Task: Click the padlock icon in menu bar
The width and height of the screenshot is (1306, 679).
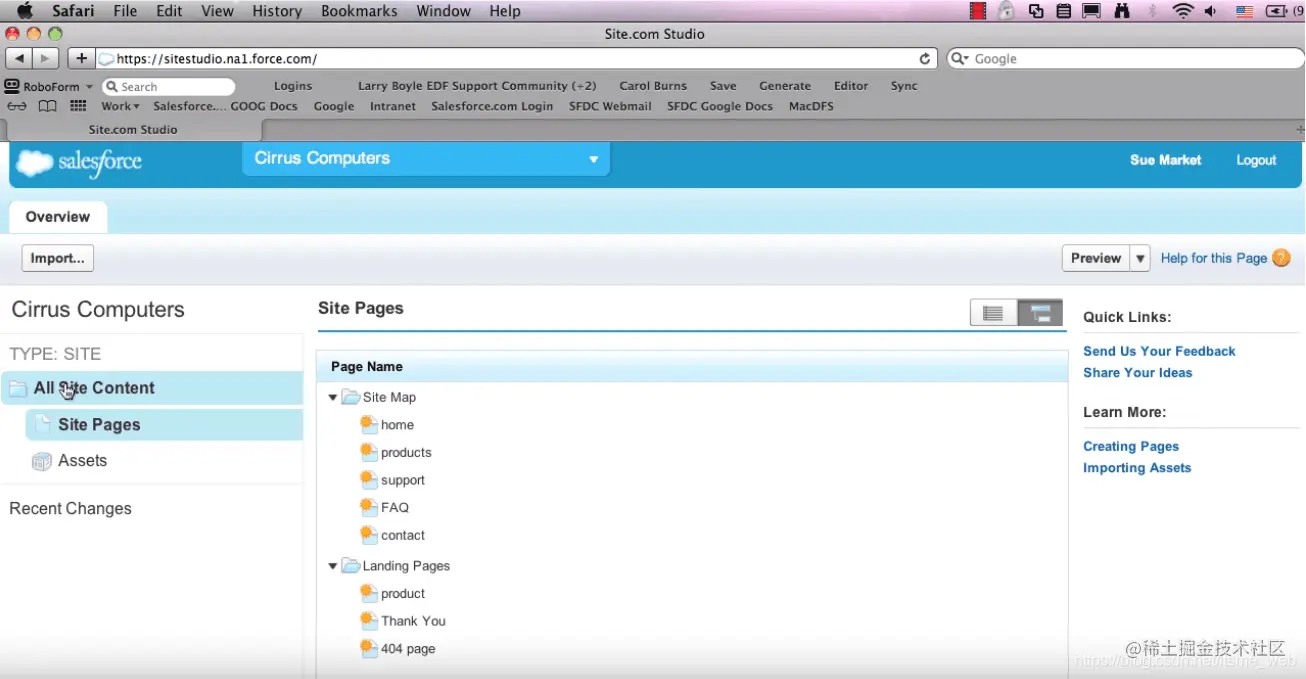Action: tap(1006, 11)
